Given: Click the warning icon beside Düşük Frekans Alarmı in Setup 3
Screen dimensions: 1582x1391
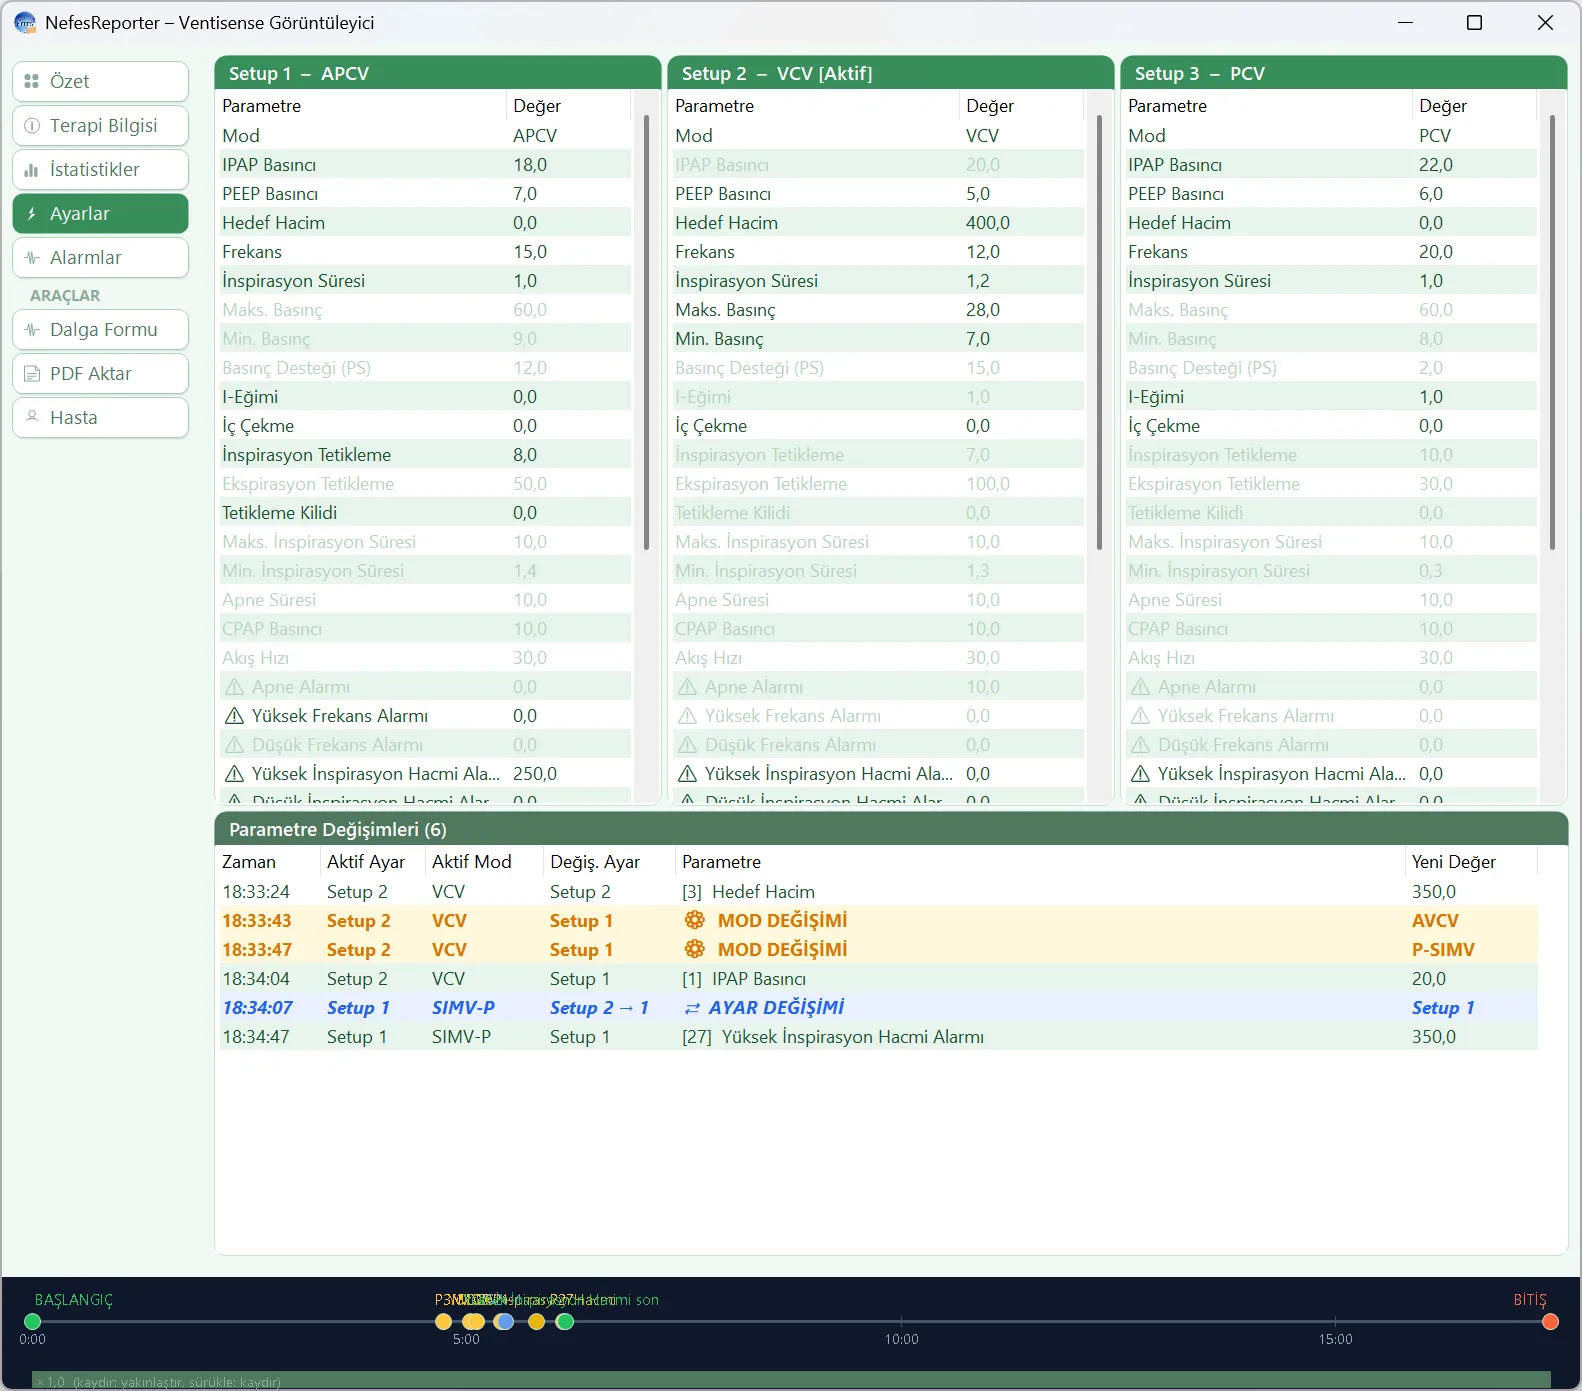Looking at the screenshot, I should pyautogui.click(x=1140, y=745).
